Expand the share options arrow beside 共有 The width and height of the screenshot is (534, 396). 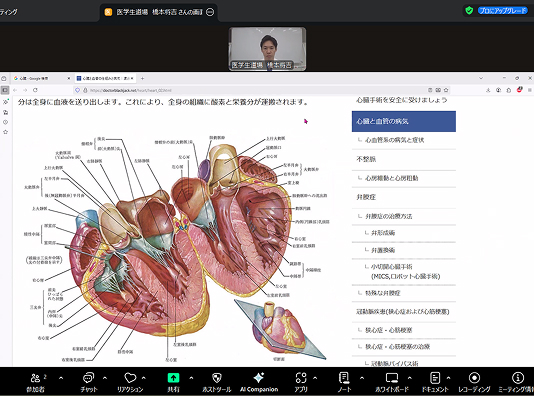(x=191, y=378)
